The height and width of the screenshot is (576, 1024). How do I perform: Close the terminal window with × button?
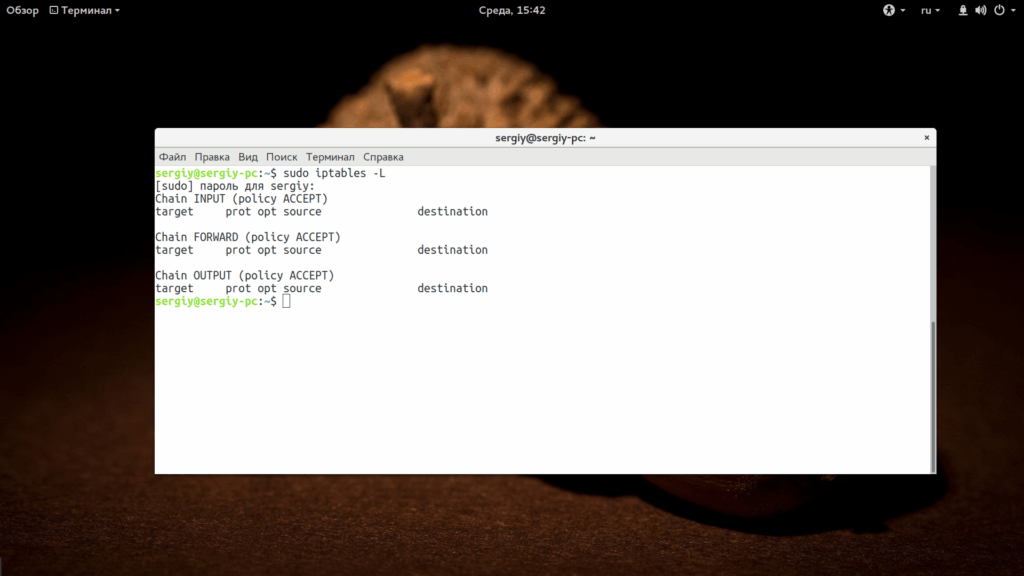(x=926, y=138)
